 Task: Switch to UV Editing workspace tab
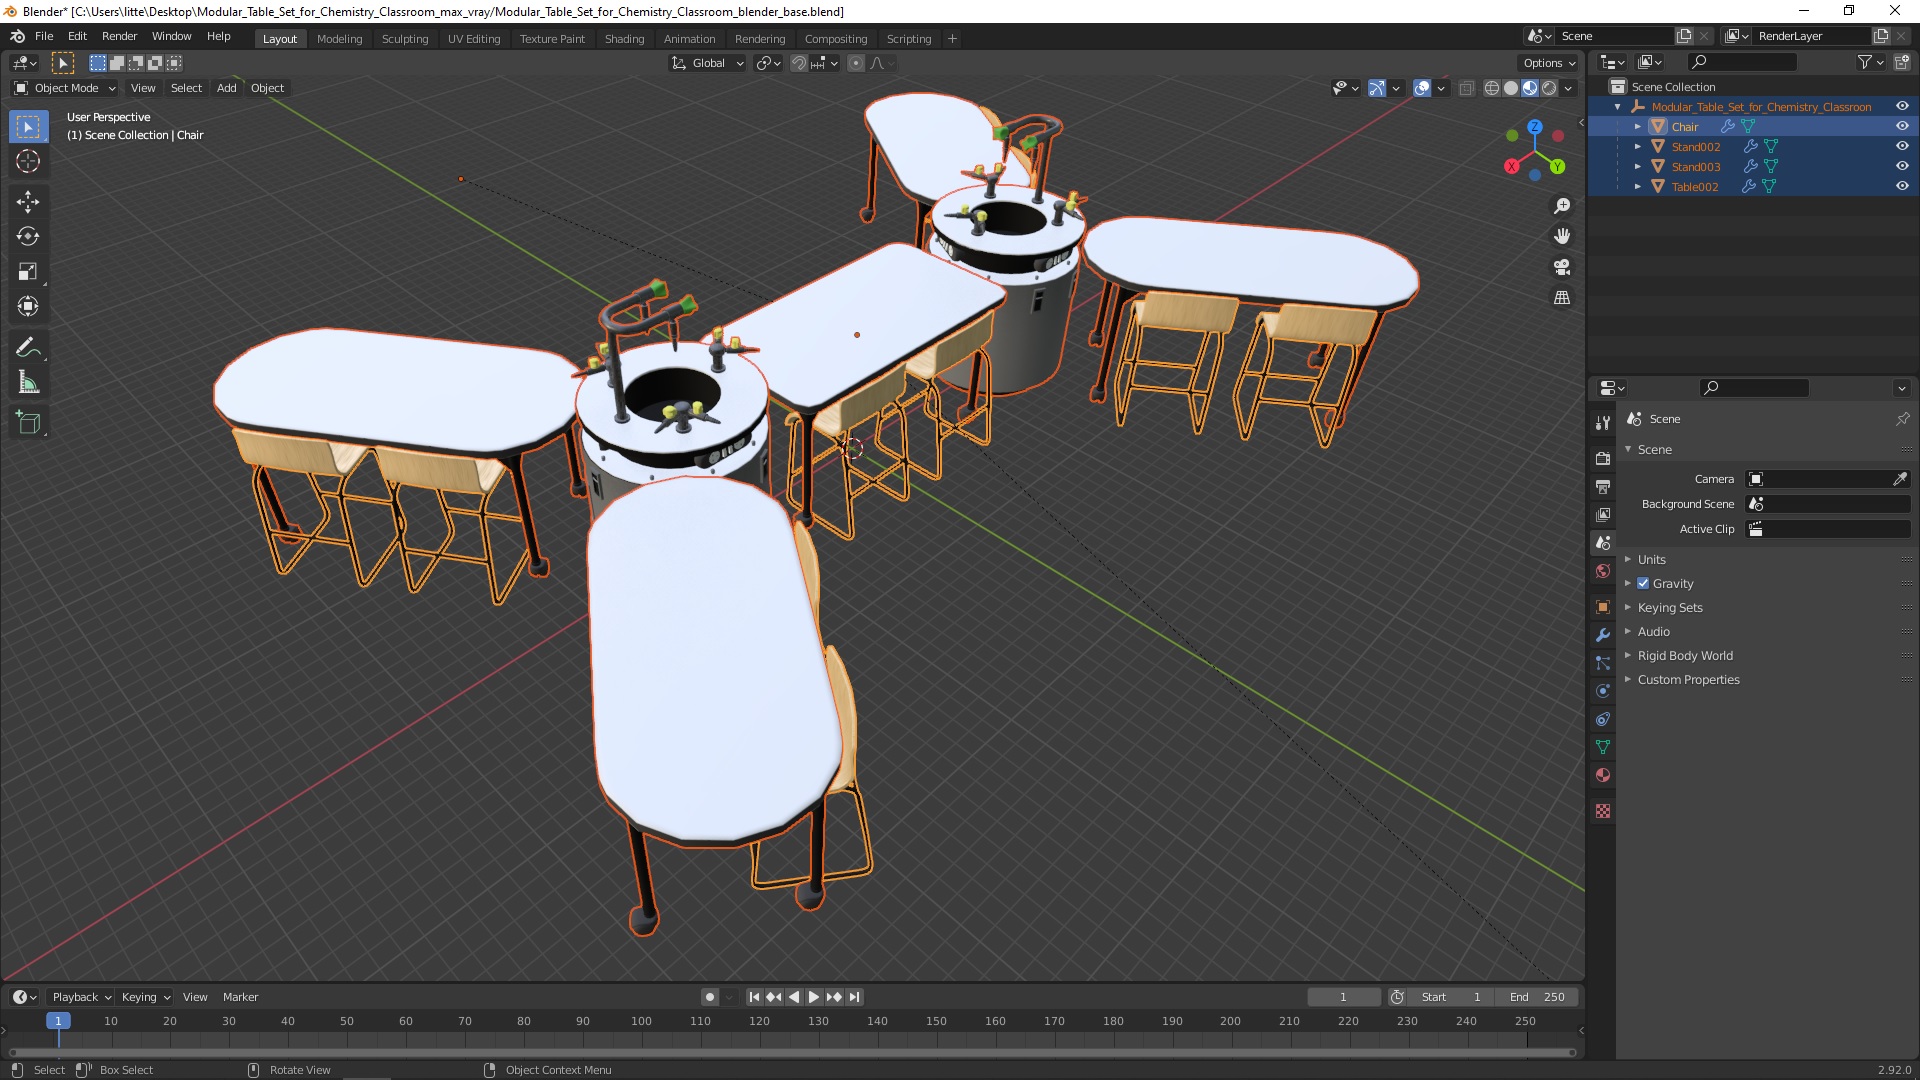point(474,38)
